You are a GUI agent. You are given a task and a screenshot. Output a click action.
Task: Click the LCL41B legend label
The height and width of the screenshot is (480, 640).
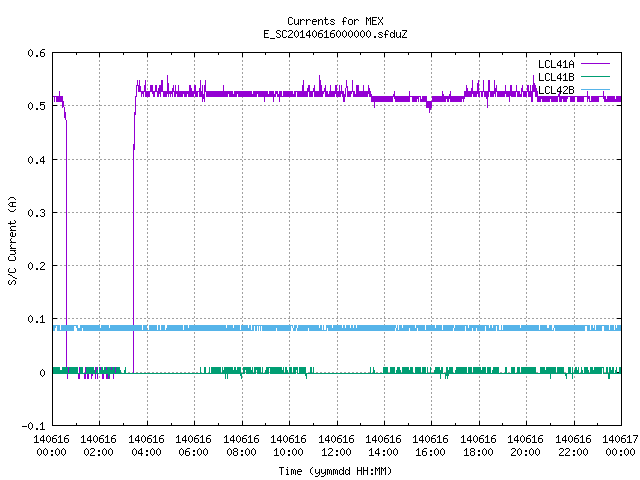tap(556, 77)
